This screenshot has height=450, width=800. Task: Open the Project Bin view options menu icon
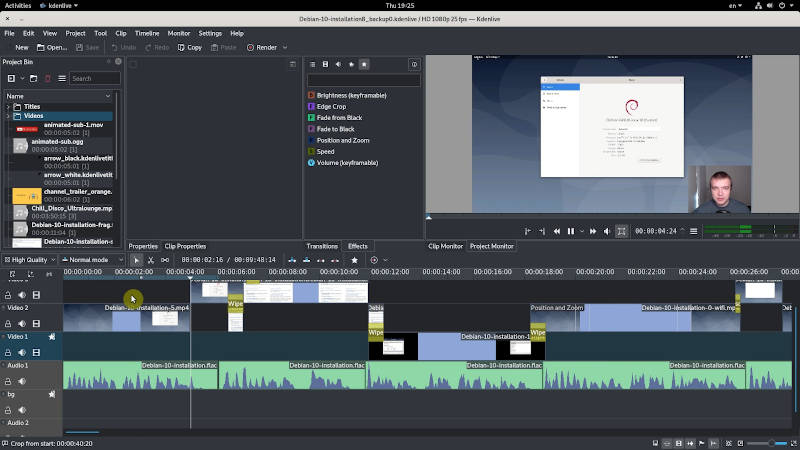point(62,79)
